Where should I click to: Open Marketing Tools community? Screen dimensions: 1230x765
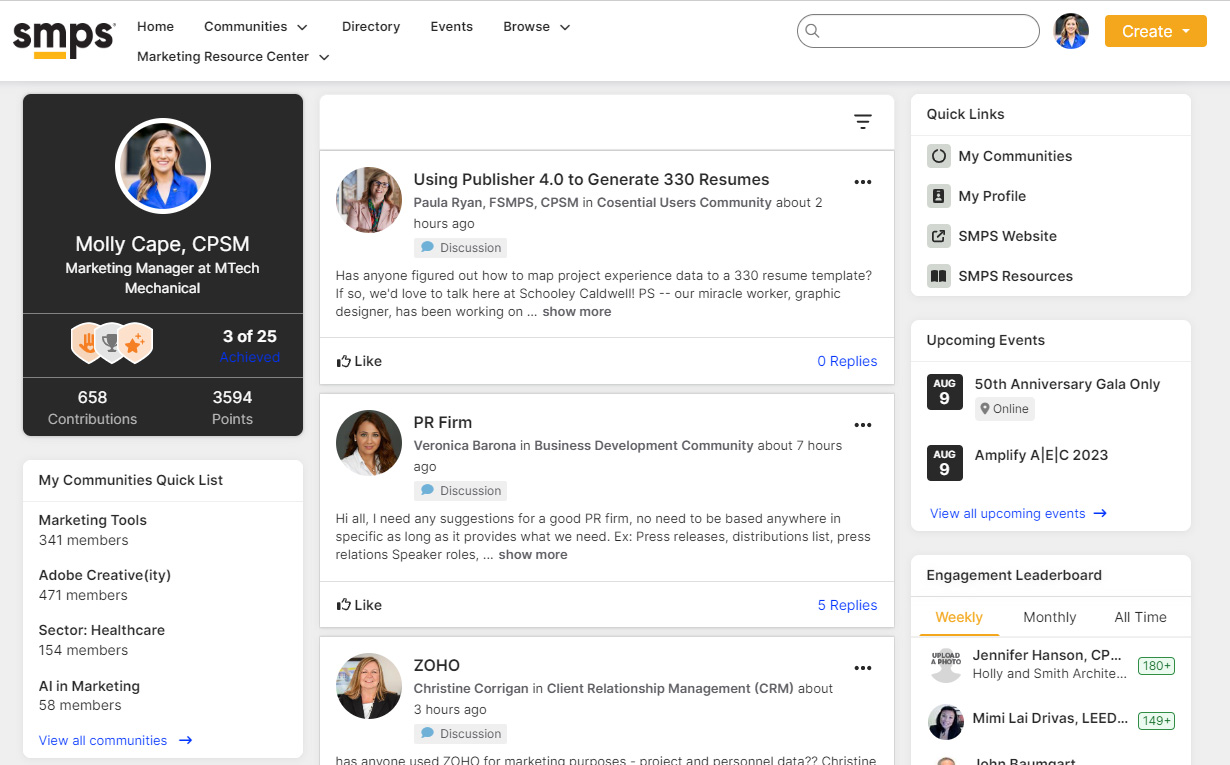(x=93, y=521)
